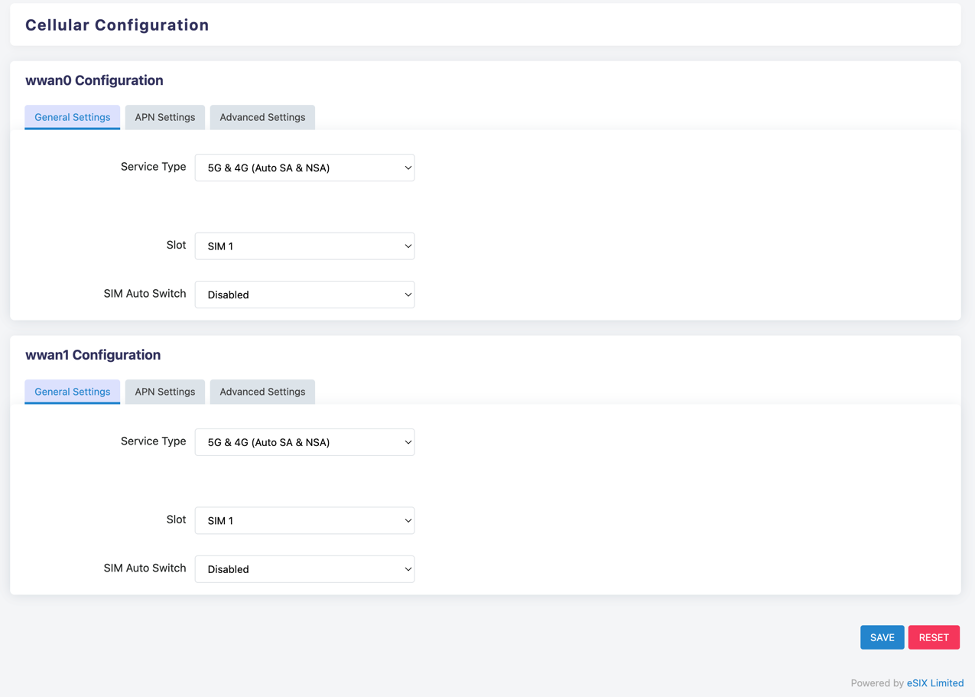This screenshot has width=977, height=697.
Task: Open the wwan1 Service Type dropdown
Action: tap(305, 442)
